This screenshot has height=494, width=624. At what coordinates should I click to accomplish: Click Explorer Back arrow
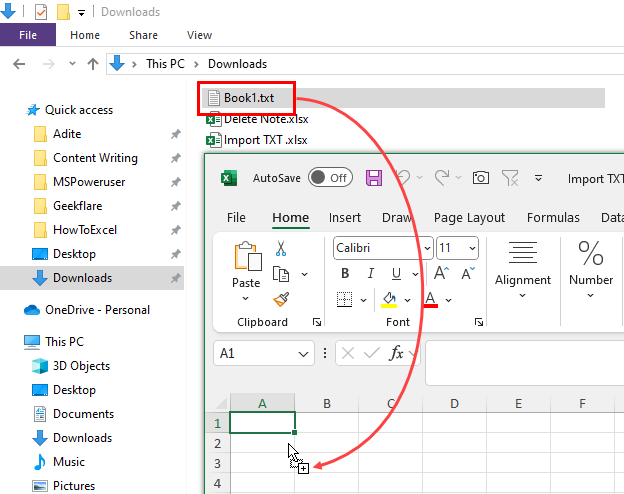coord(19,64)
